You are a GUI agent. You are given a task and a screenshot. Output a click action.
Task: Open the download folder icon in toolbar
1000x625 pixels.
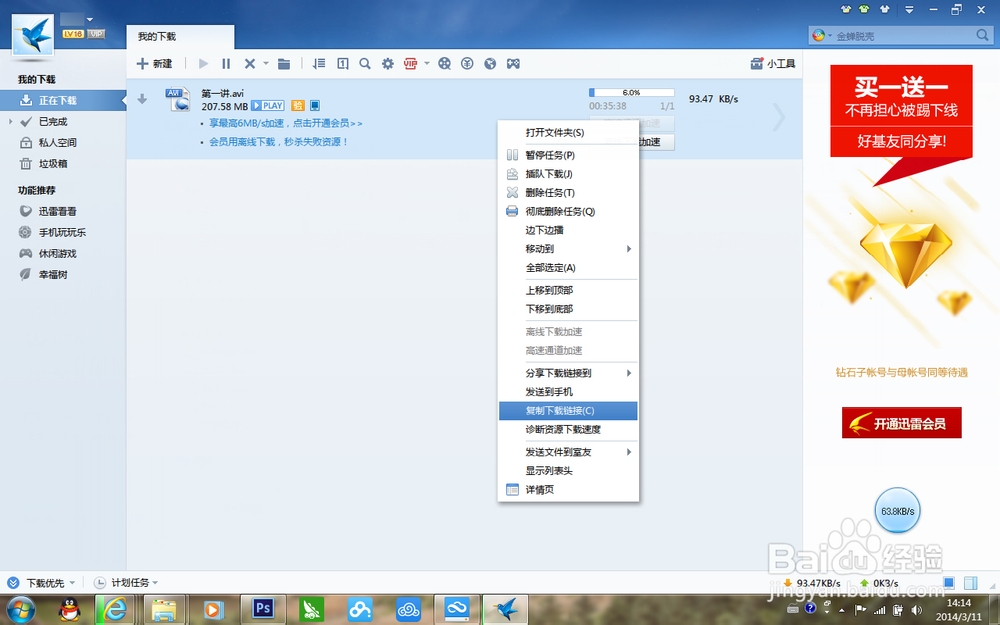(x=284, y=64)
